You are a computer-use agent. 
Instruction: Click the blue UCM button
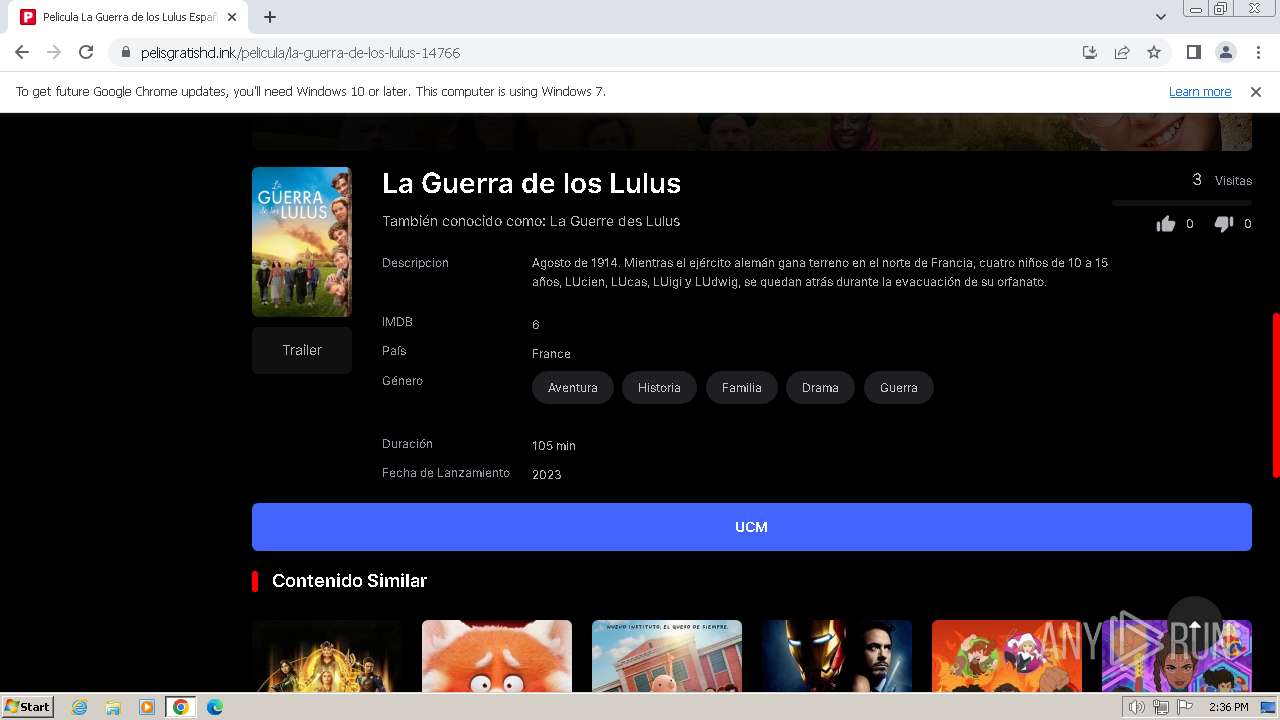tap(752, 527)
